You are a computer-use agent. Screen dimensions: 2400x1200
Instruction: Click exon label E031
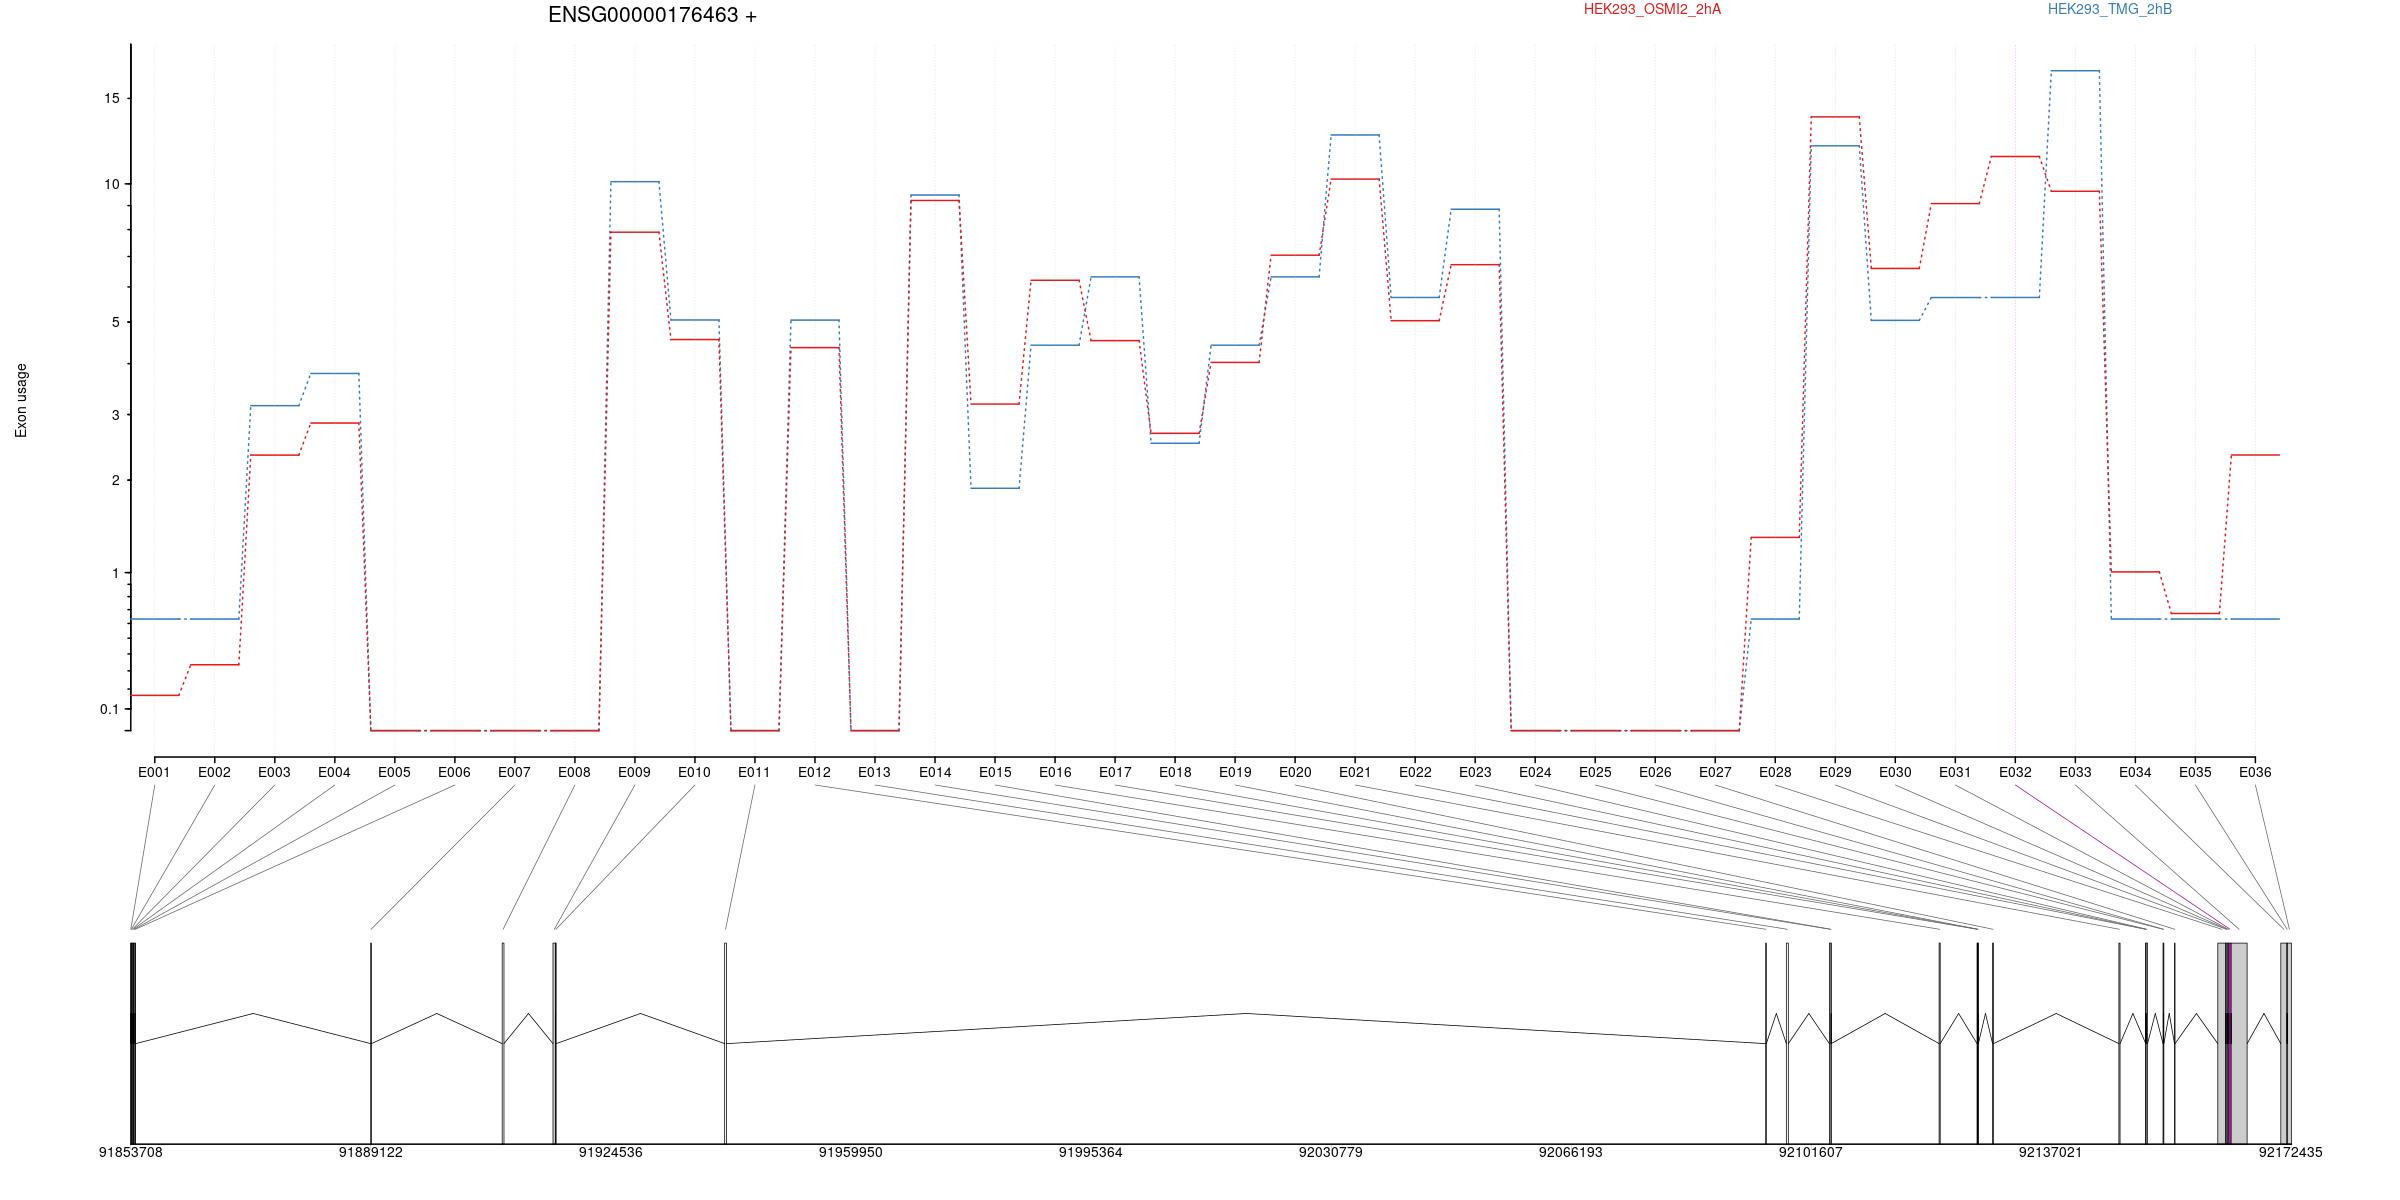click(x=1955, y=772)
